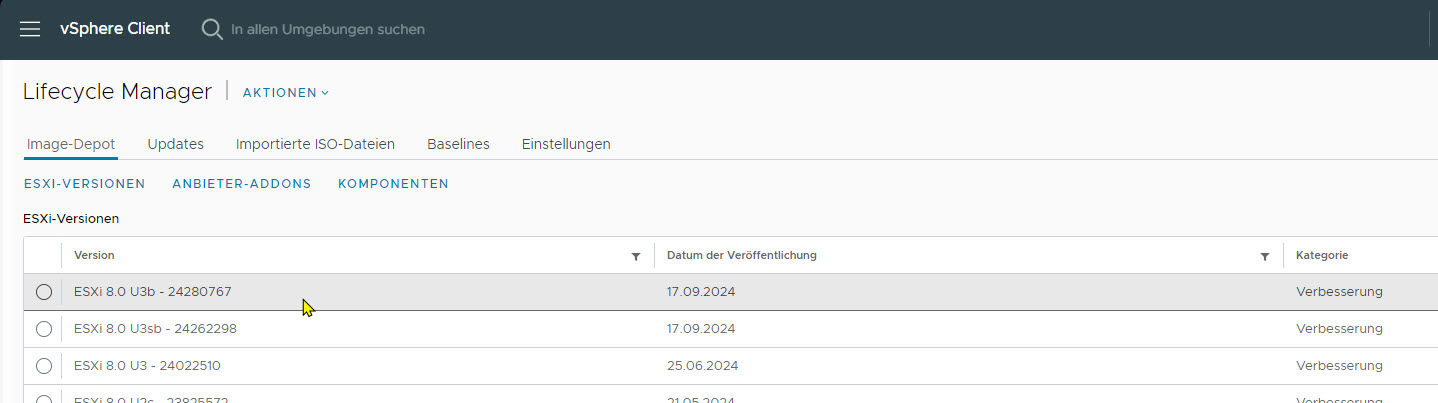Viewport: 1438px width, 403px height.
Task: Sort by the Version column header
Action: pos(94,256)
